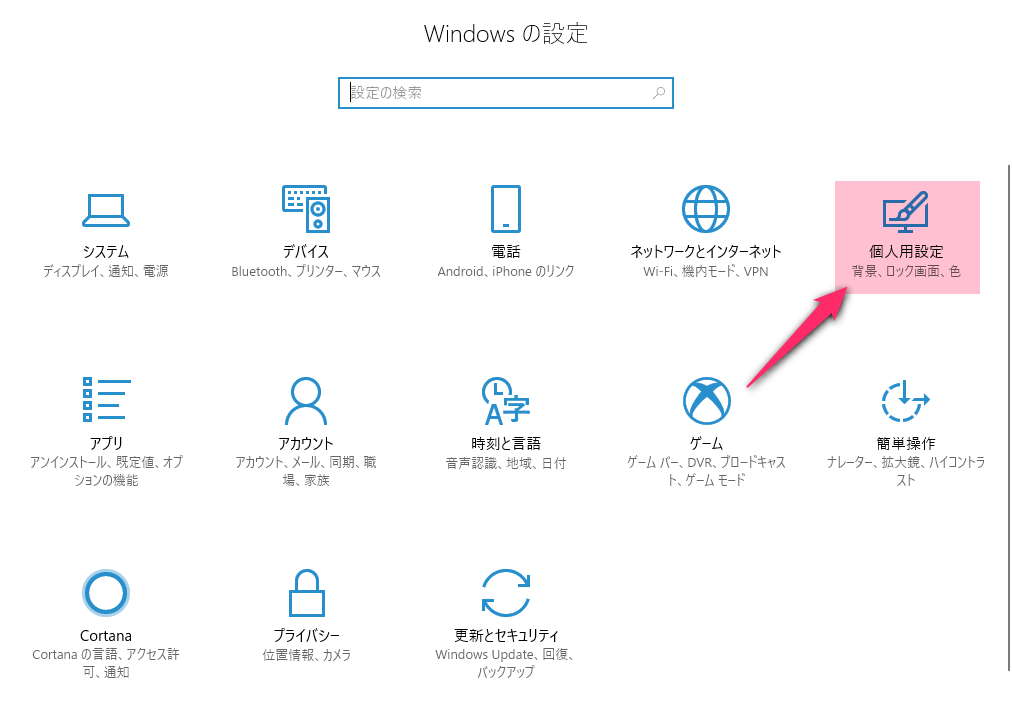Click the 更新とセキュリティ sync arrows icon
This screenshot has width=1012, height=710.
(506, 593)
